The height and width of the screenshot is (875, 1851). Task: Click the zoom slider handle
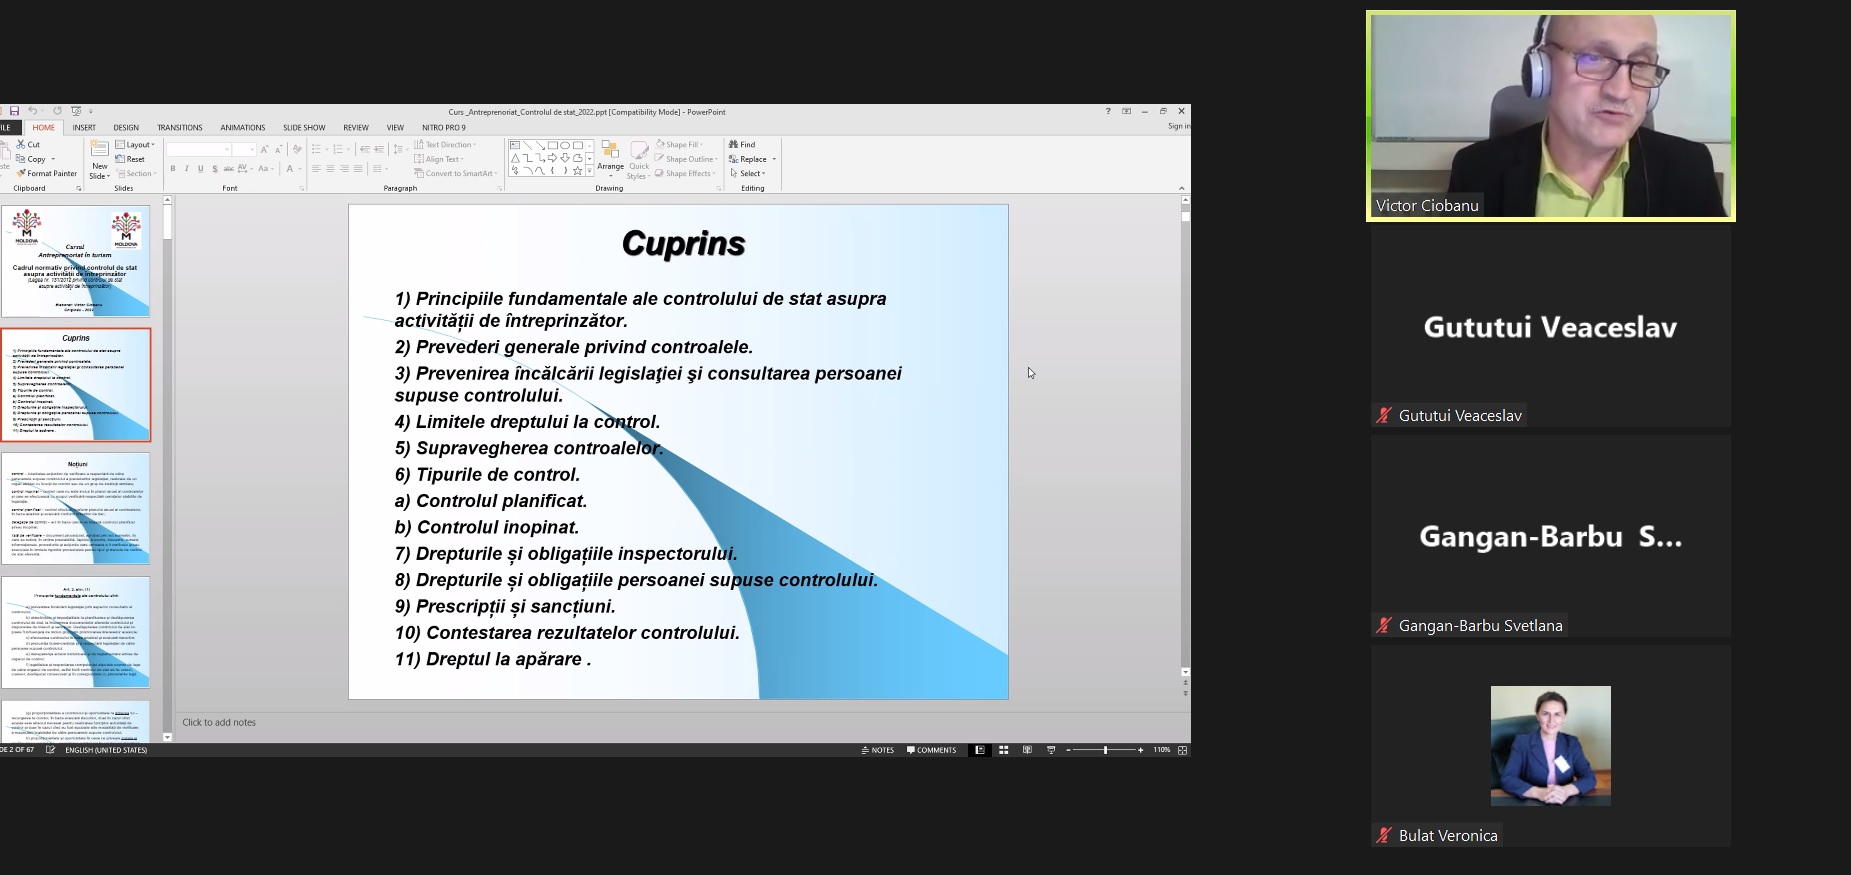pyautogui.click(x=1105, y=750)
